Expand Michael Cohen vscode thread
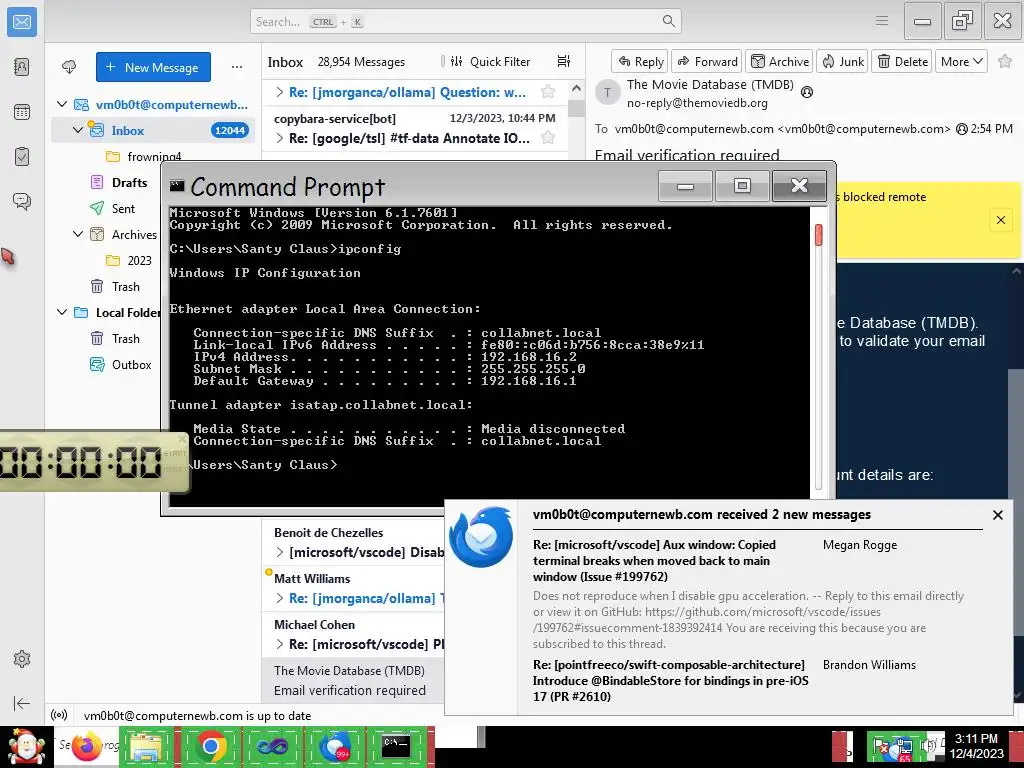1024x768 pixels. tap(280, 644)
